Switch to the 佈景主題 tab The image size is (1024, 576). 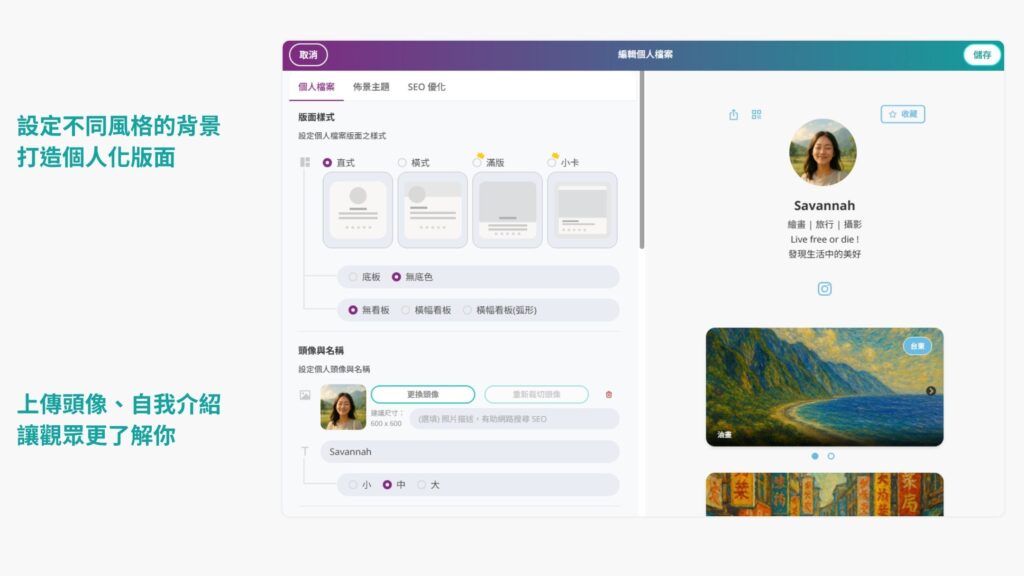[x=371, y=87]
